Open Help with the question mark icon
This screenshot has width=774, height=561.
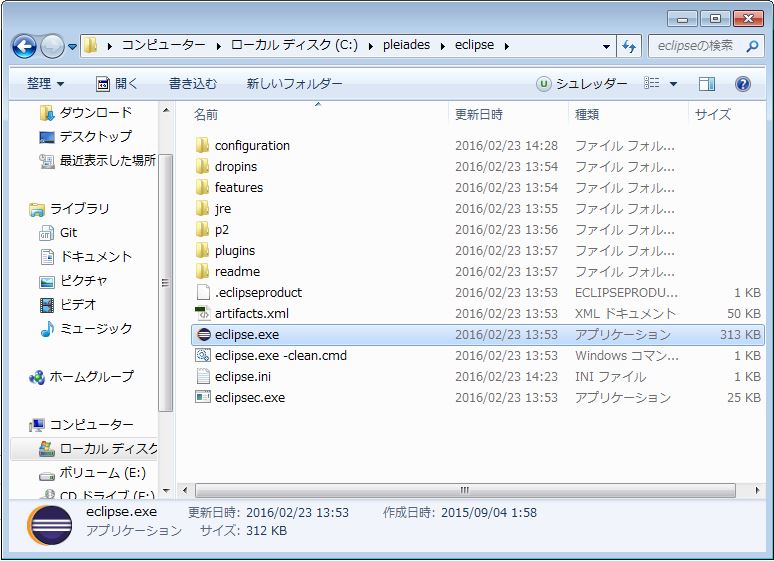[743, 83]
